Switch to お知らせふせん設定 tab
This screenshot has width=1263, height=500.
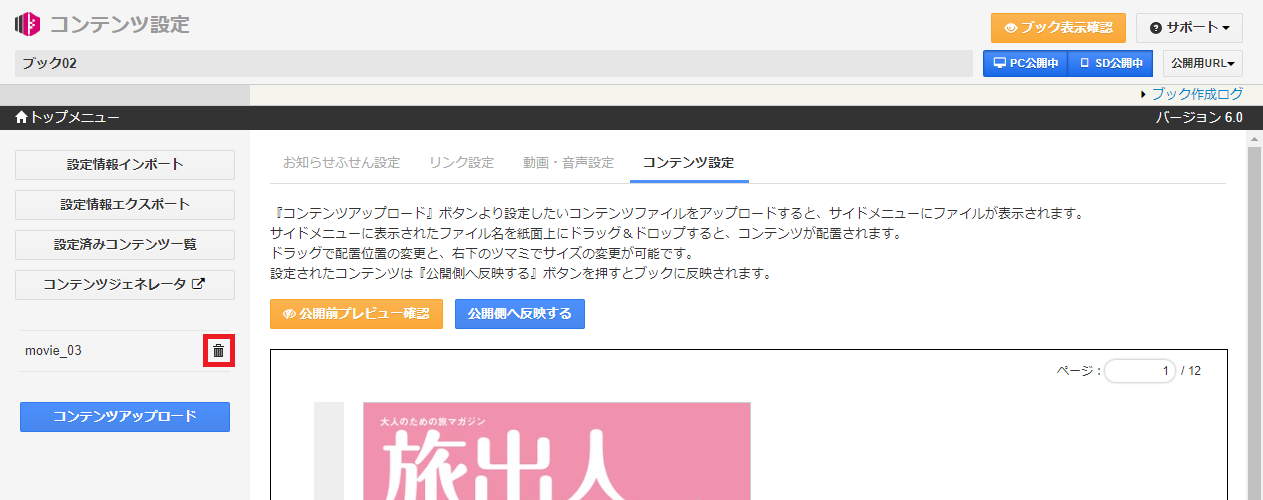point(341,162)
